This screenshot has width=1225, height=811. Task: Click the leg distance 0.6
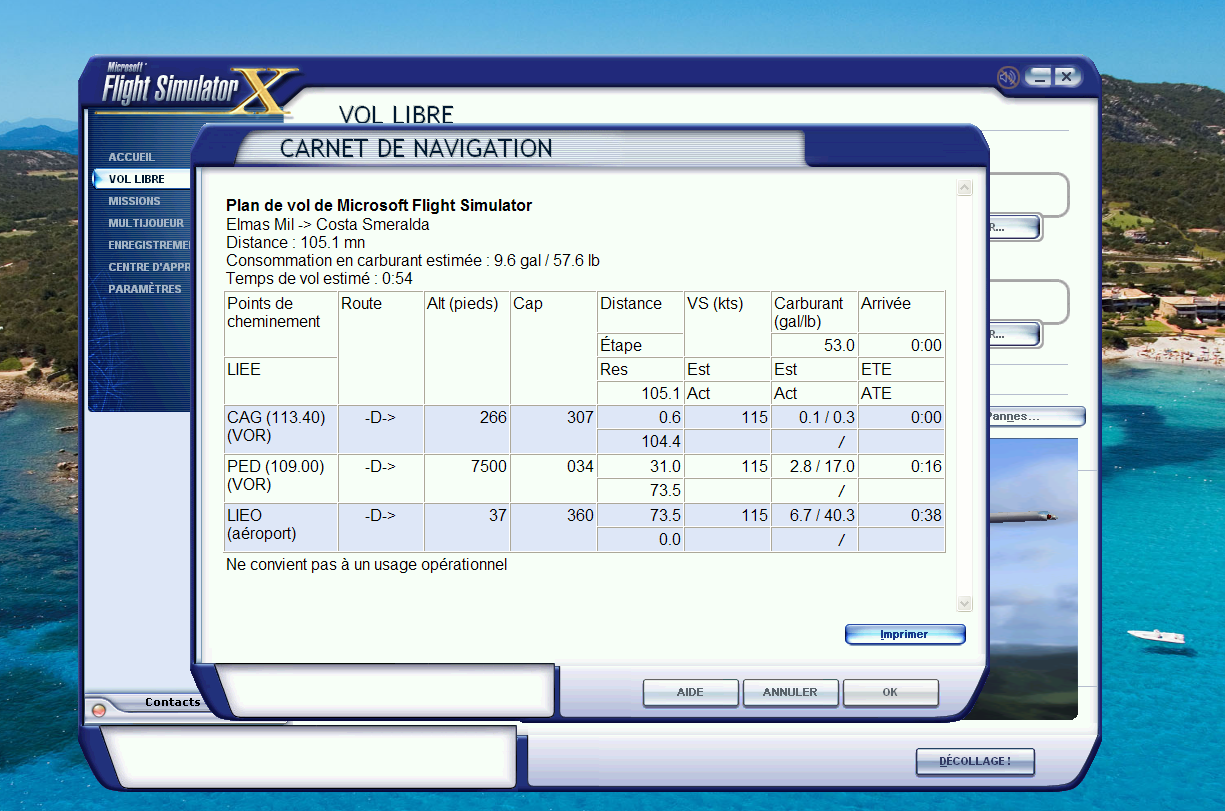(x=670, y=417)
